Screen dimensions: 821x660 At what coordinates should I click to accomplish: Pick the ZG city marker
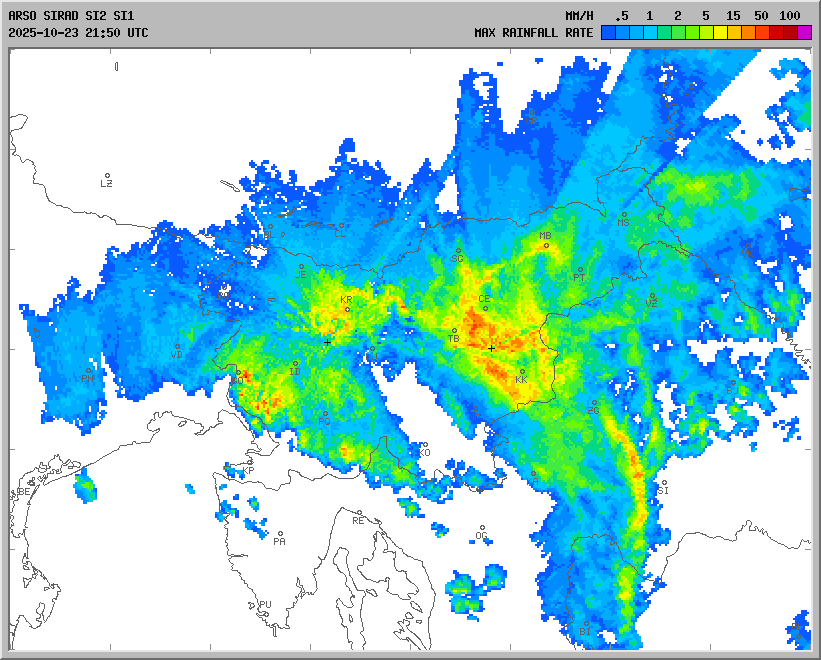pos(594,403)
